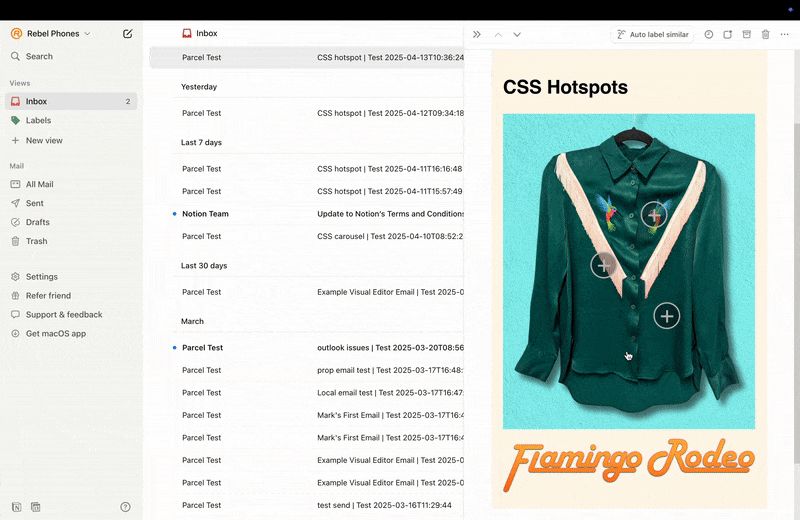
Task: Open Settings from the sidebar
Action: [41, 277]
